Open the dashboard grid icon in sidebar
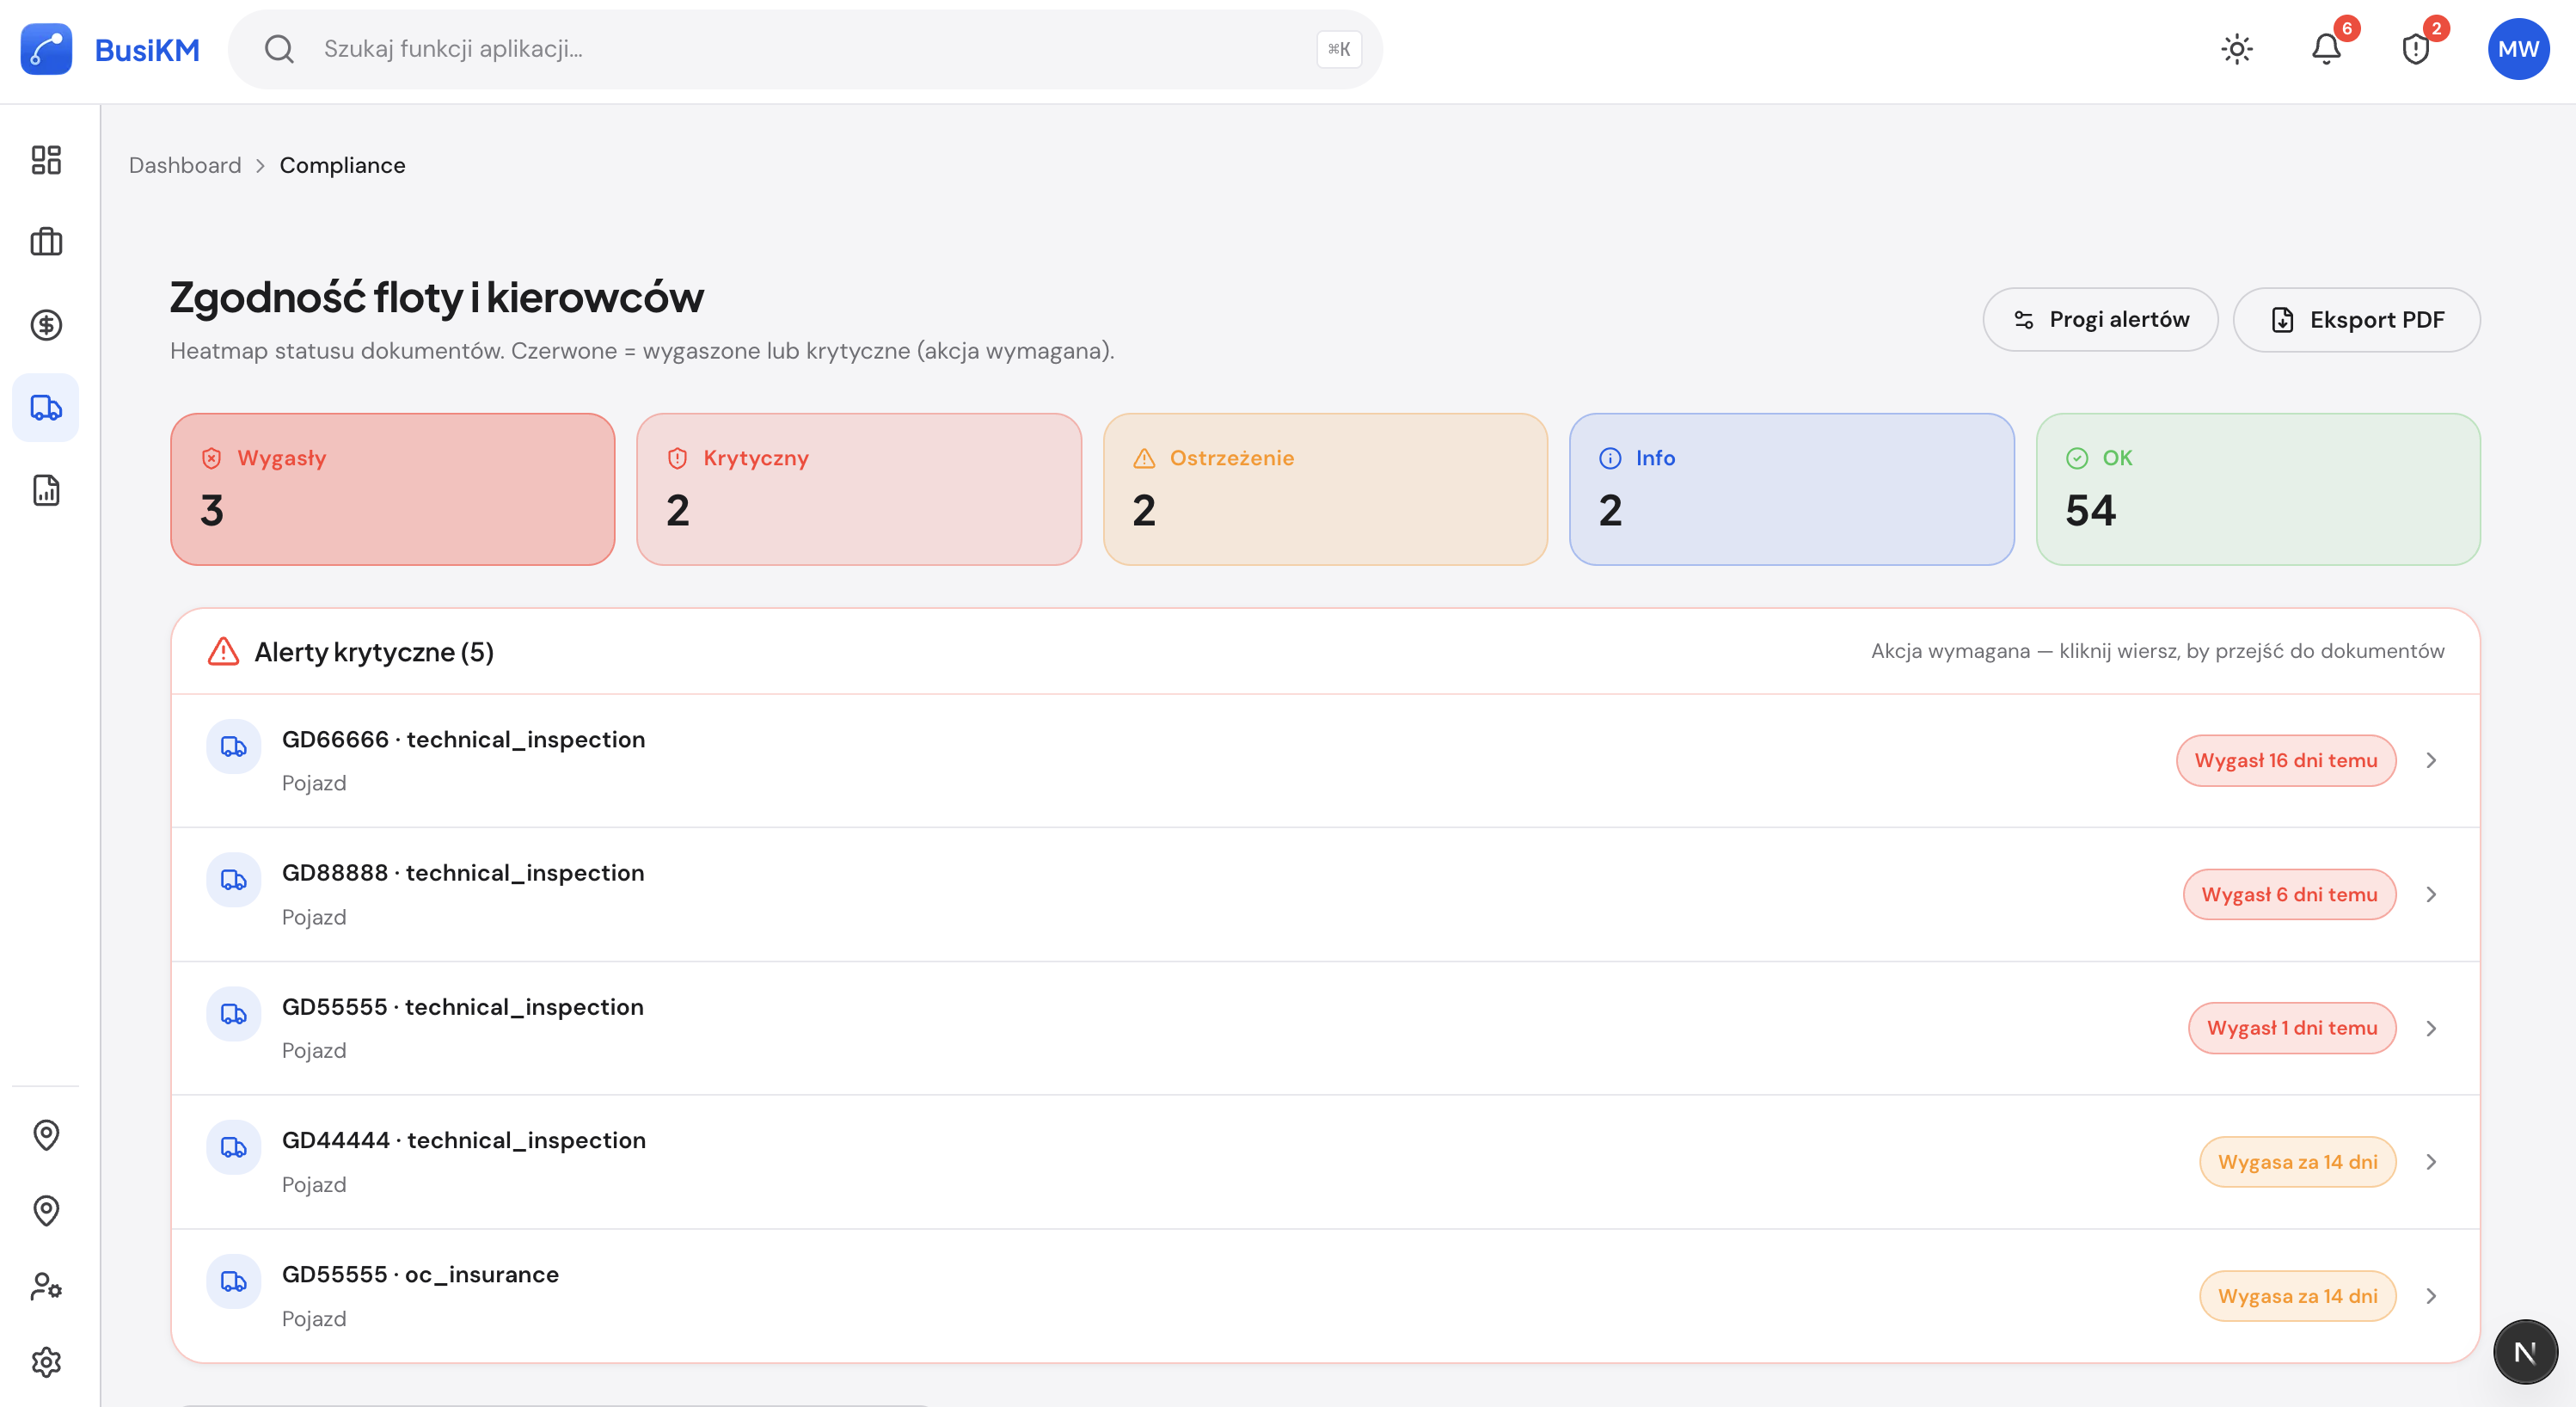The image size is (2576, 1407). (46, 160)
